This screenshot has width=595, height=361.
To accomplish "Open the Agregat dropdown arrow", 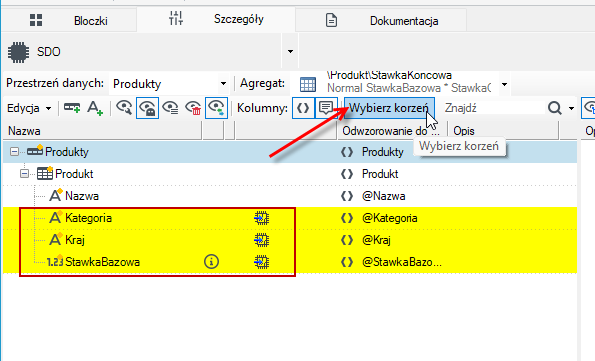I will coord(504,84).
